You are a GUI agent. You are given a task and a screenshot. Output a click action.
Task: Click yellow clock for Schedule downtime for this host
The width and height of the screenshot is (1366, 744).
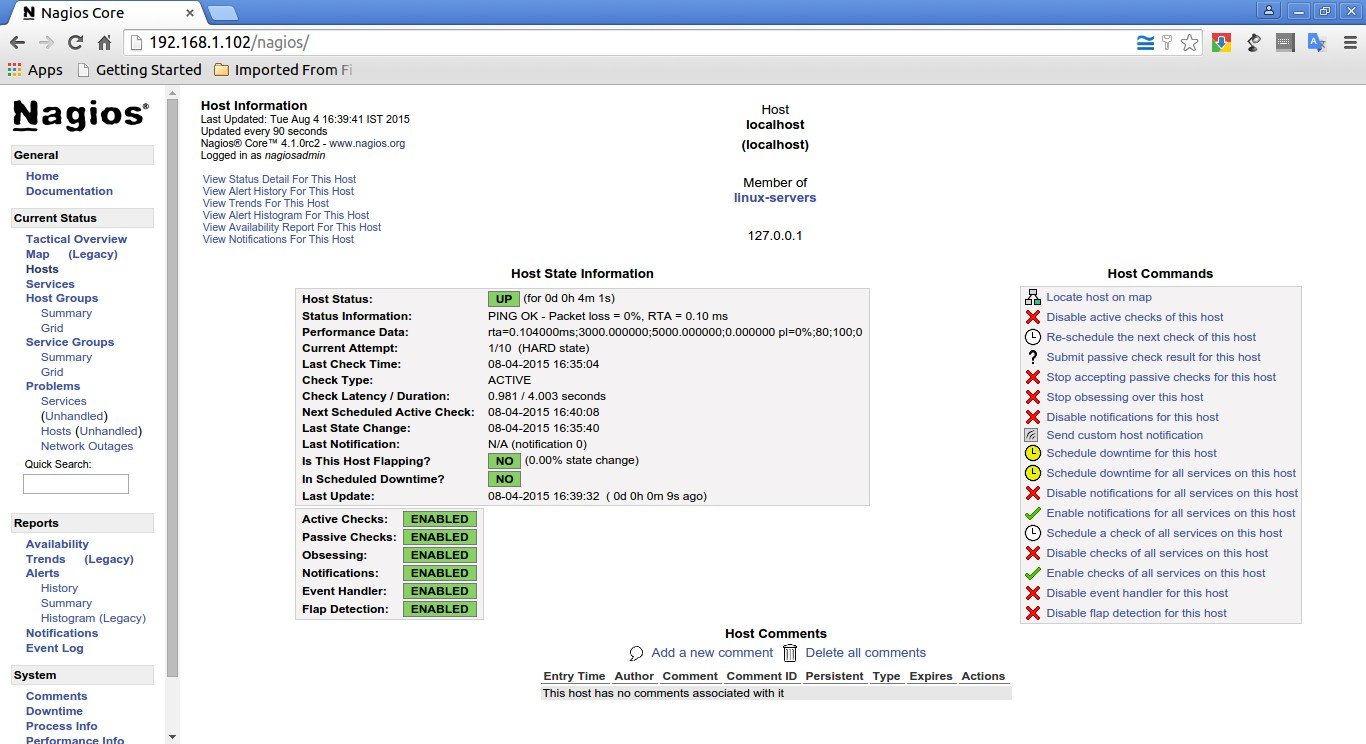(x=1033, y=453)
